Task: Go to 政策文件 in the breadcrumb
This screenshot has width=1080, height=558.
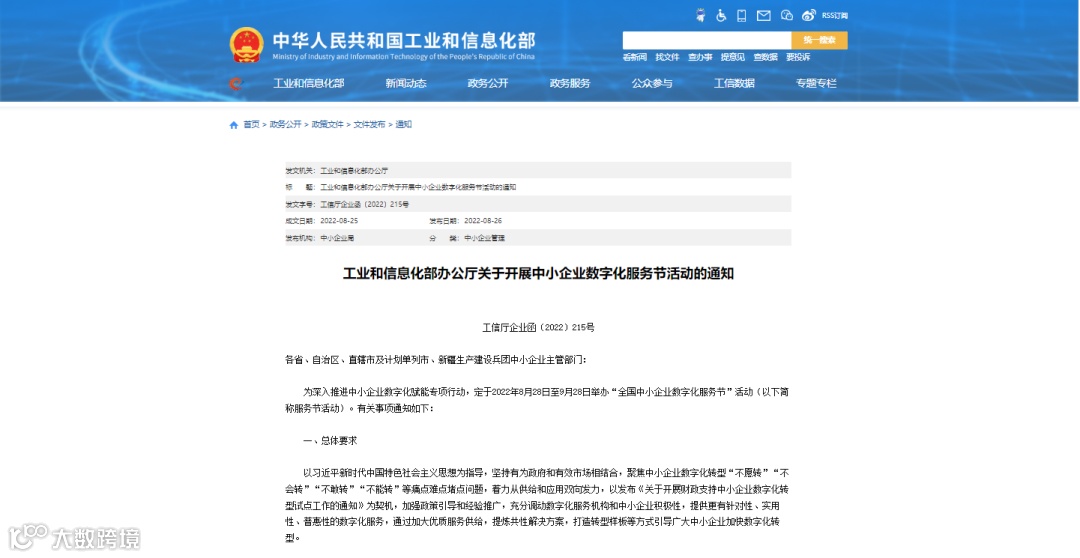Action: (327, 125)
